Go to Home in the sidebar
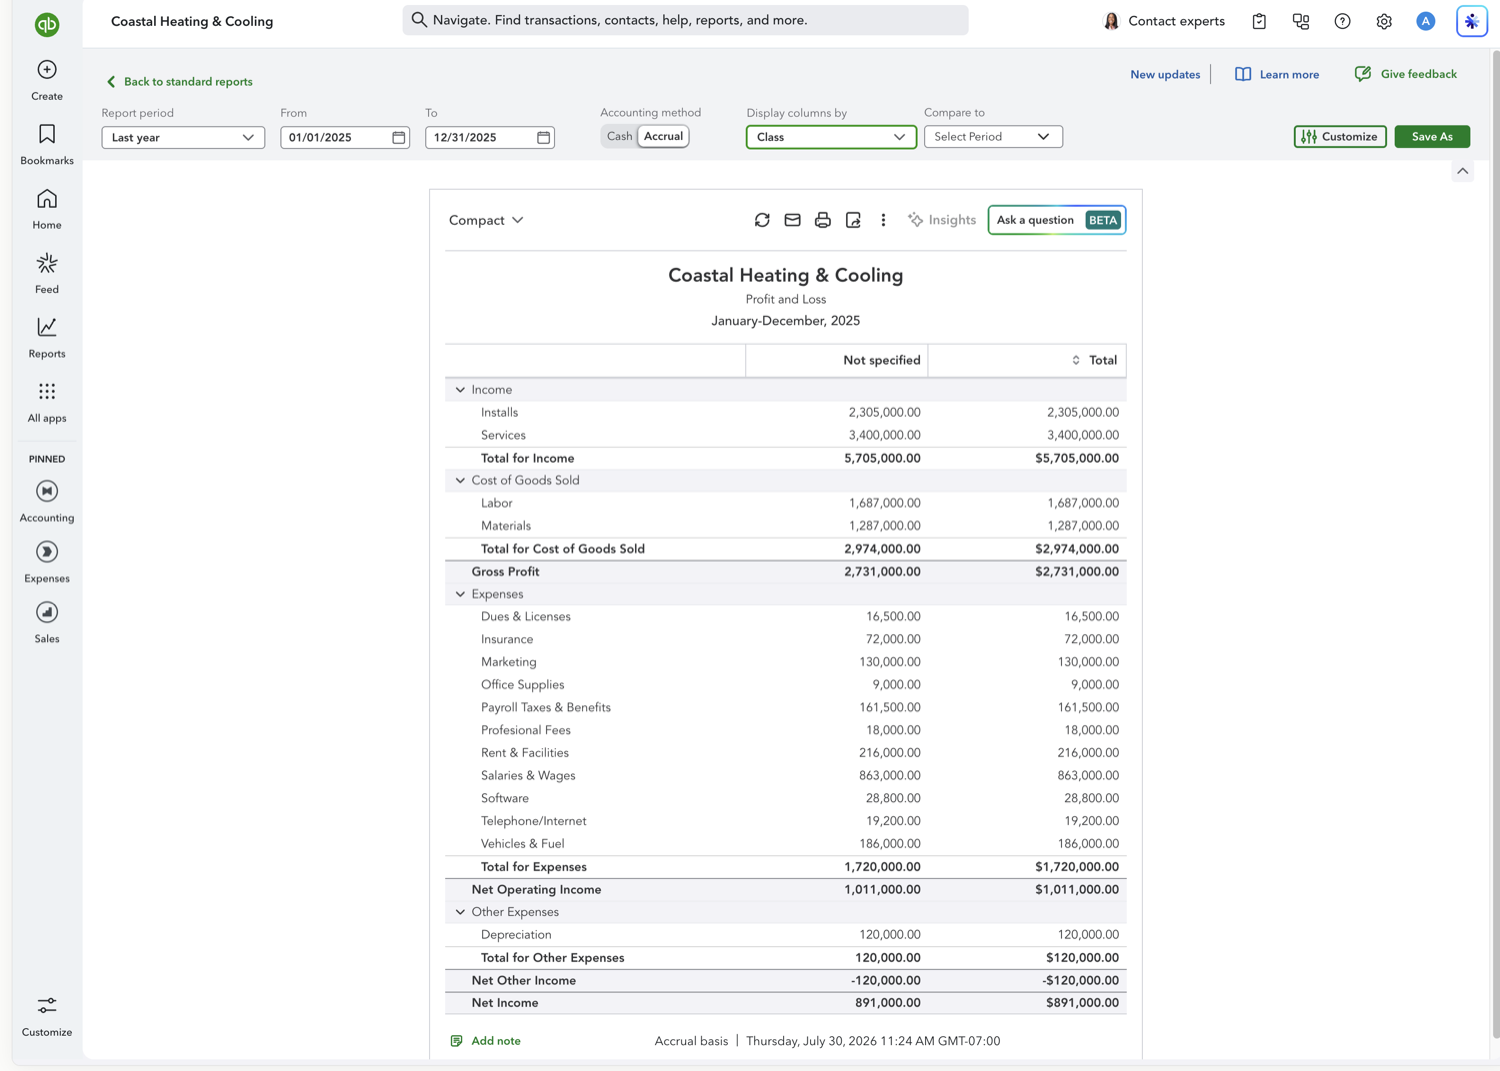Screen dimensions: 1500x1071 coord(47,209)
